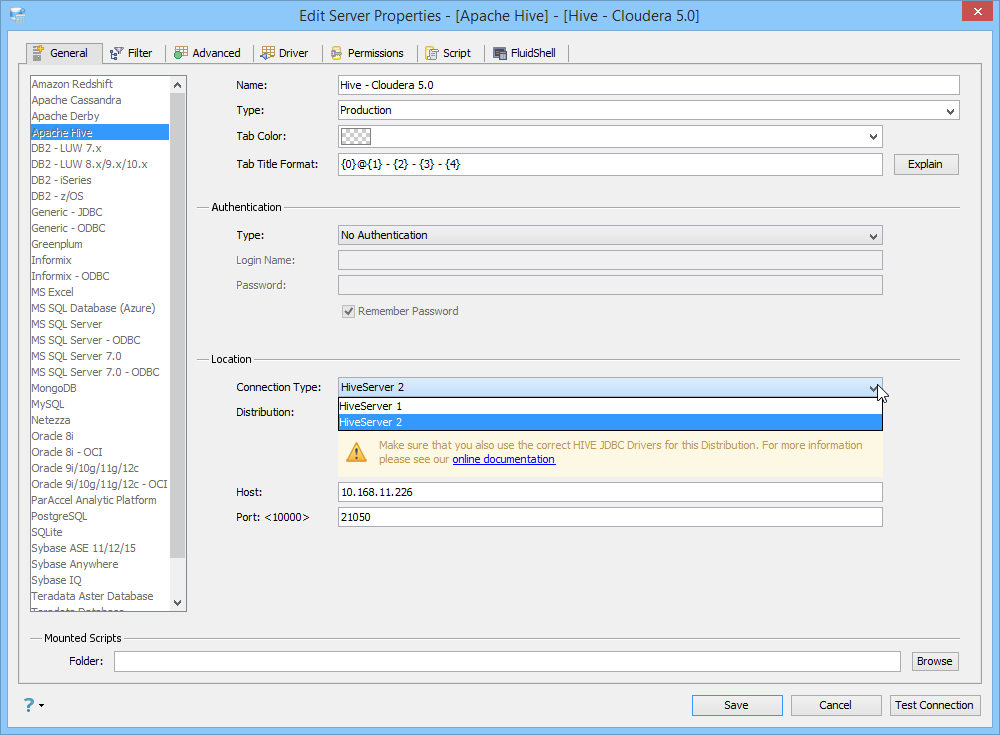Switch to the Driver tab
1000x735 pixels.
point(285,54)
